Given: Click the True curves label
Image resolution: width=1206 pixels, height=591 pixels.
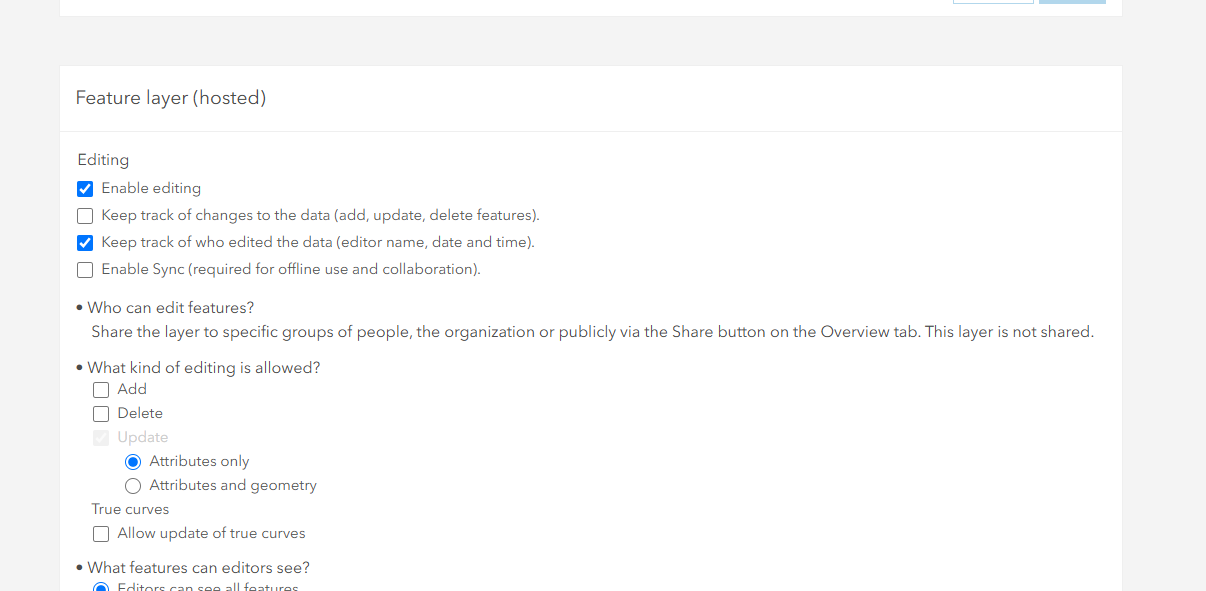Looking at the screenshot, I should coord(130,509).
